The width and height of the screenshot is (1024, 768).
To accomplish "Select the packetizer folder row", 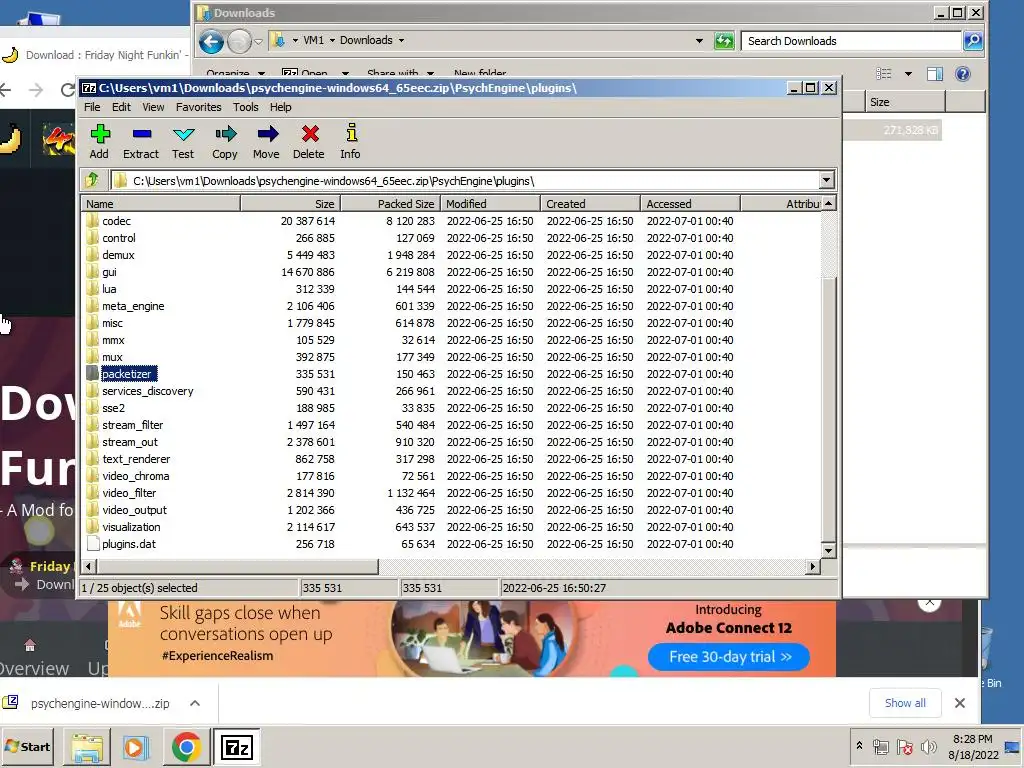I will [451, 374].
